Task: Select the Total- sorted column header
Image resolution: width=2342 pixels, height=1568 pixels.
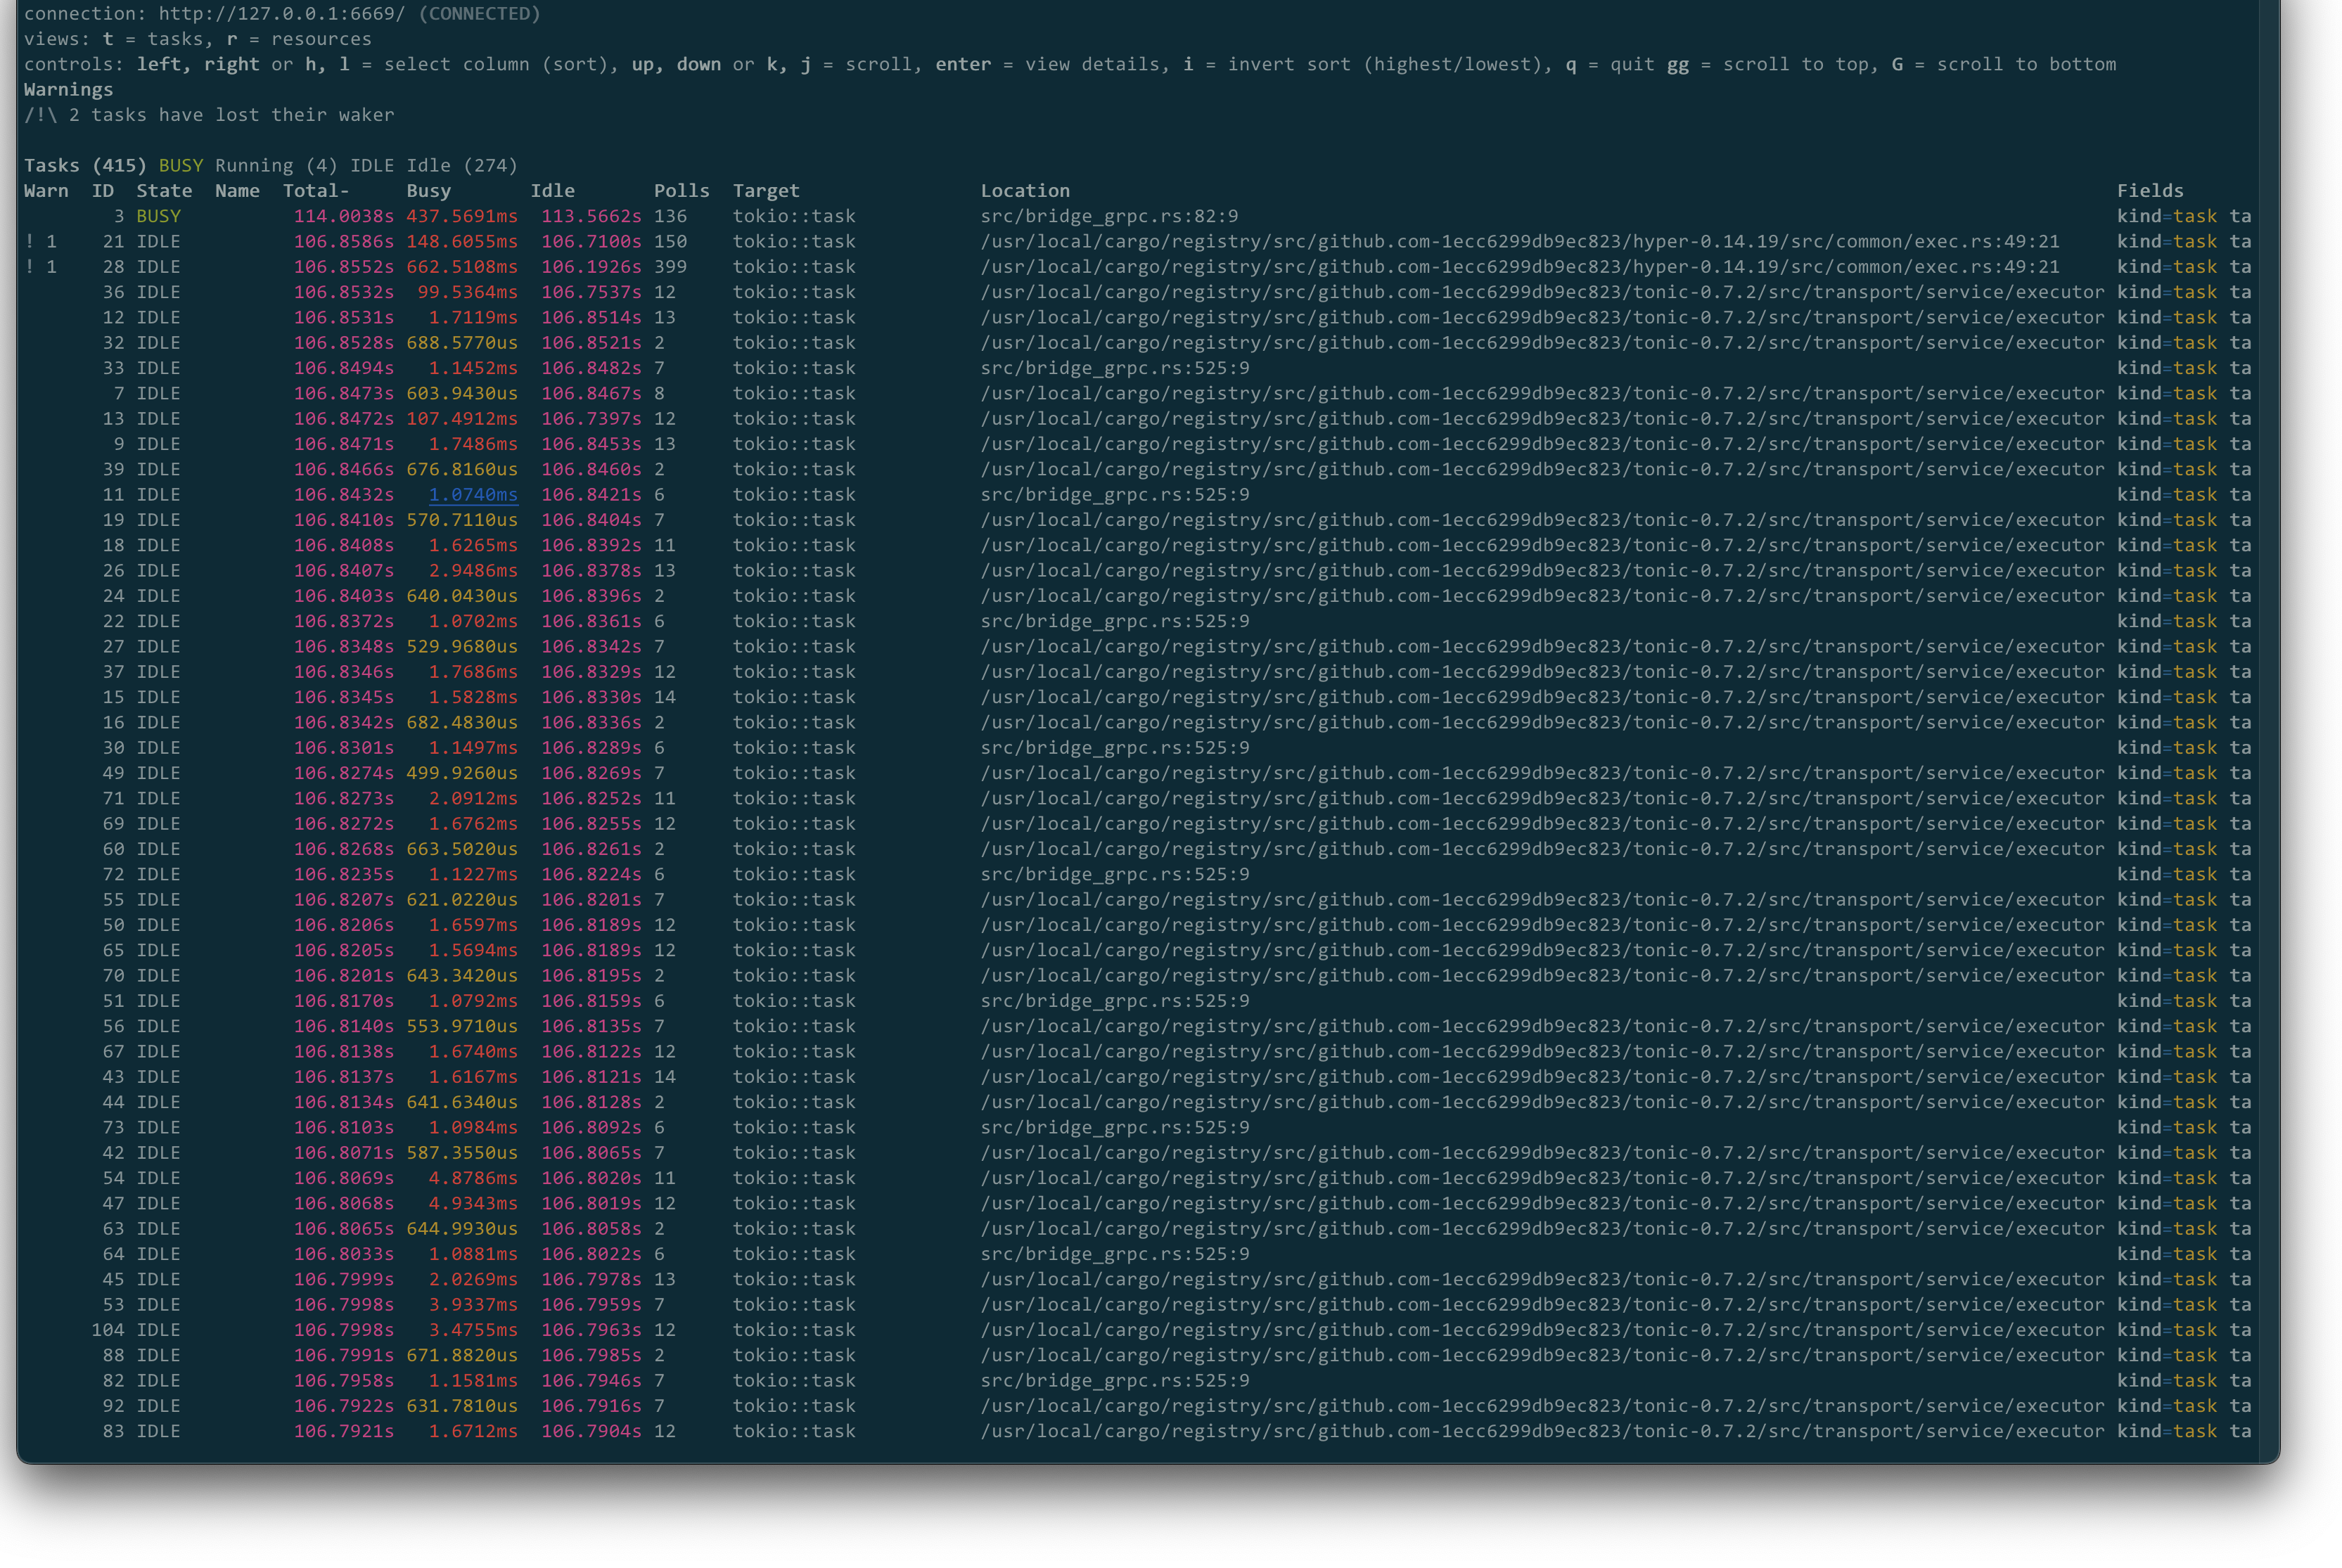Action: click(316, 190)
